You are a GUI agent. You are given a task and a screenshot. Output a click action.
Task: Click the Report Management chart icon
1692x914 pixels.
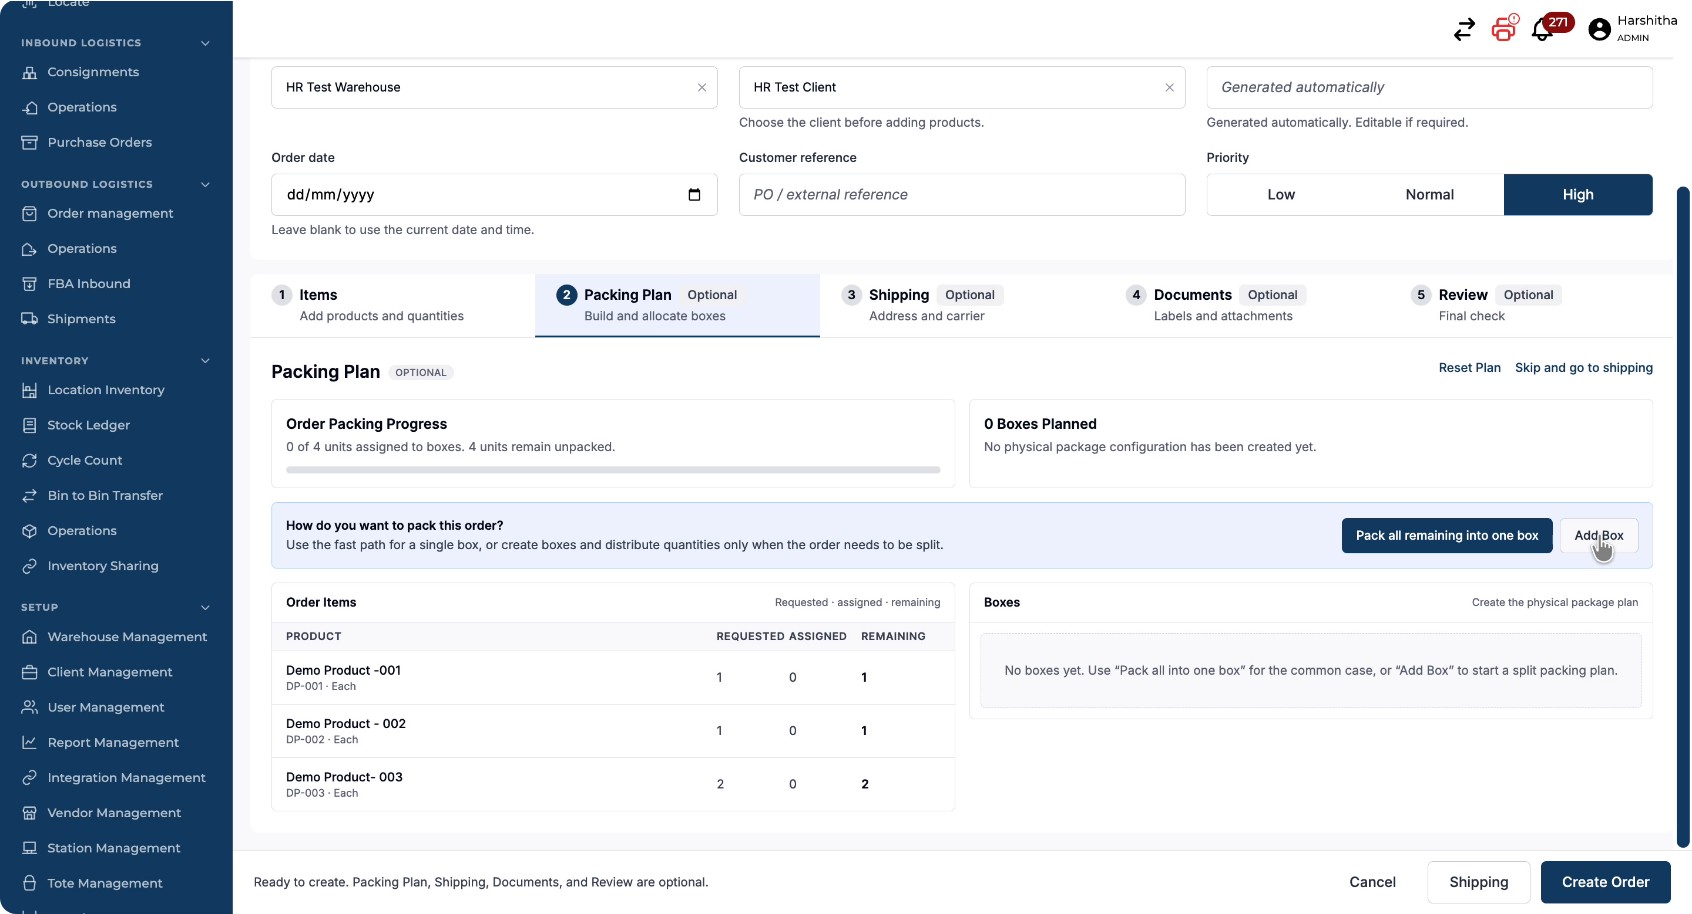(x=30, y=742)
